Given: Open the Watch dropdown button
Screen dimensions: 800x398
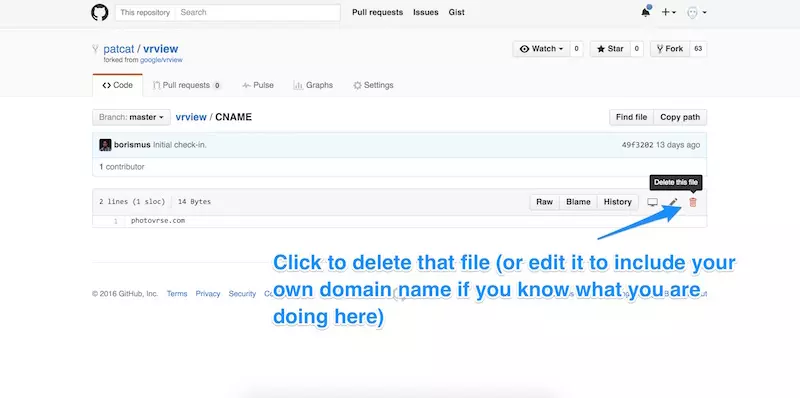Looking at the screenshot, I should (541, 49).
